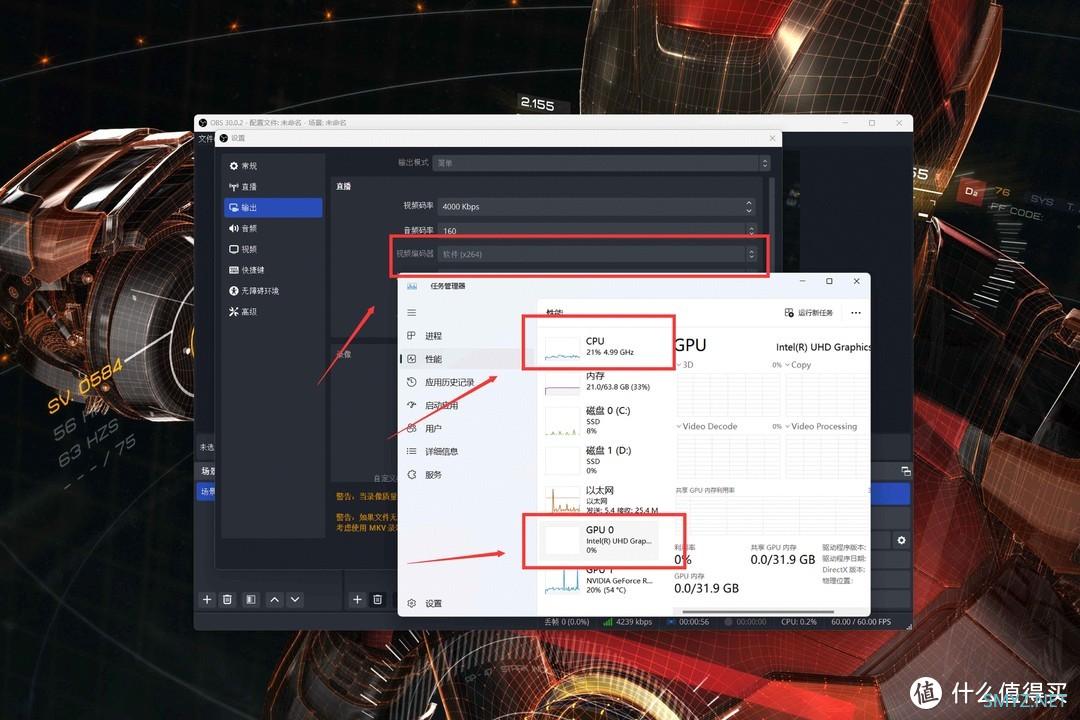Select 音频 in OBS settings sidebar
Image resolution: width=1080 pixels, height=720 pixels.
coord(273,228)
